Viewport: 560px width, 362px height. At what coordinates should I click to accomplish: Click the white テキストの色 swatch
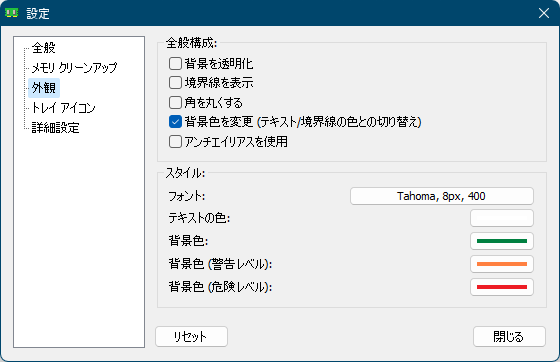pos(502,218)
